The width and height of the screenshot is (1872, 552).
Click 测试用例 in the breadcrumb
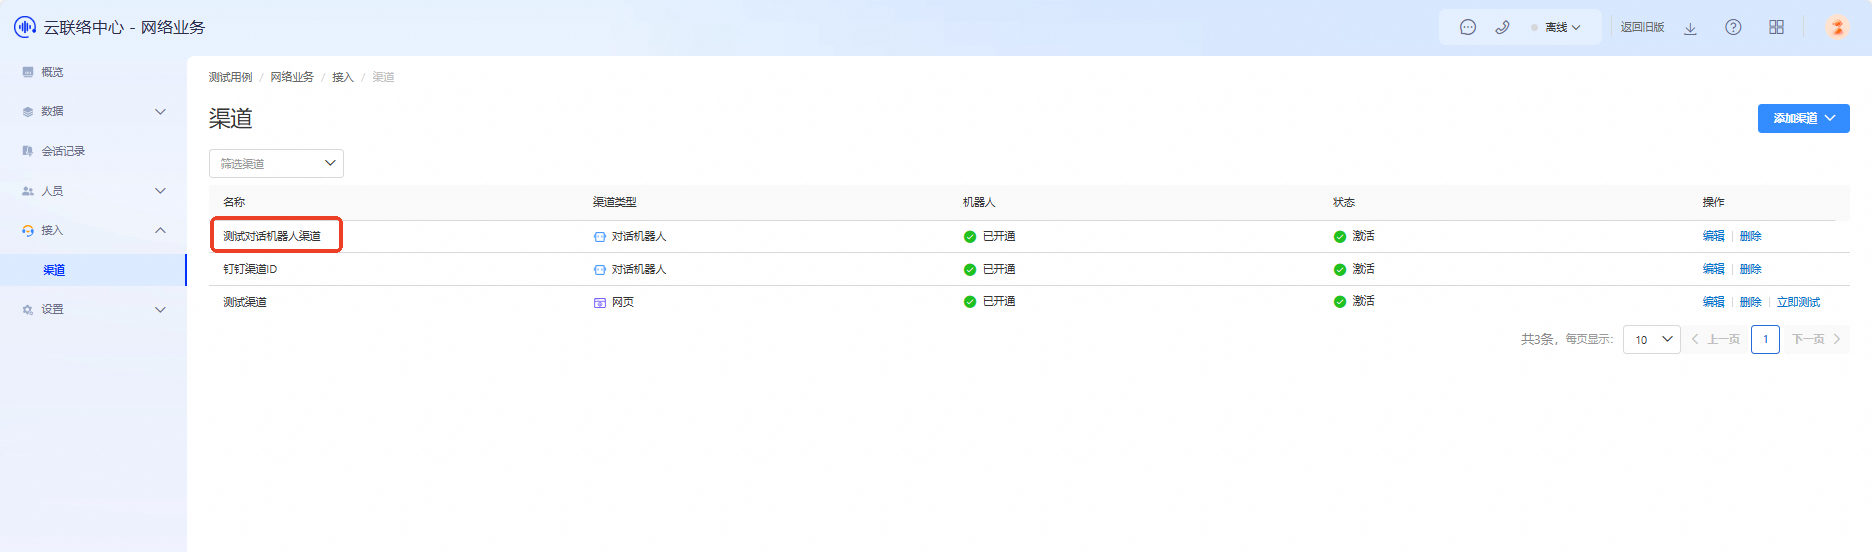click(230, 77)
